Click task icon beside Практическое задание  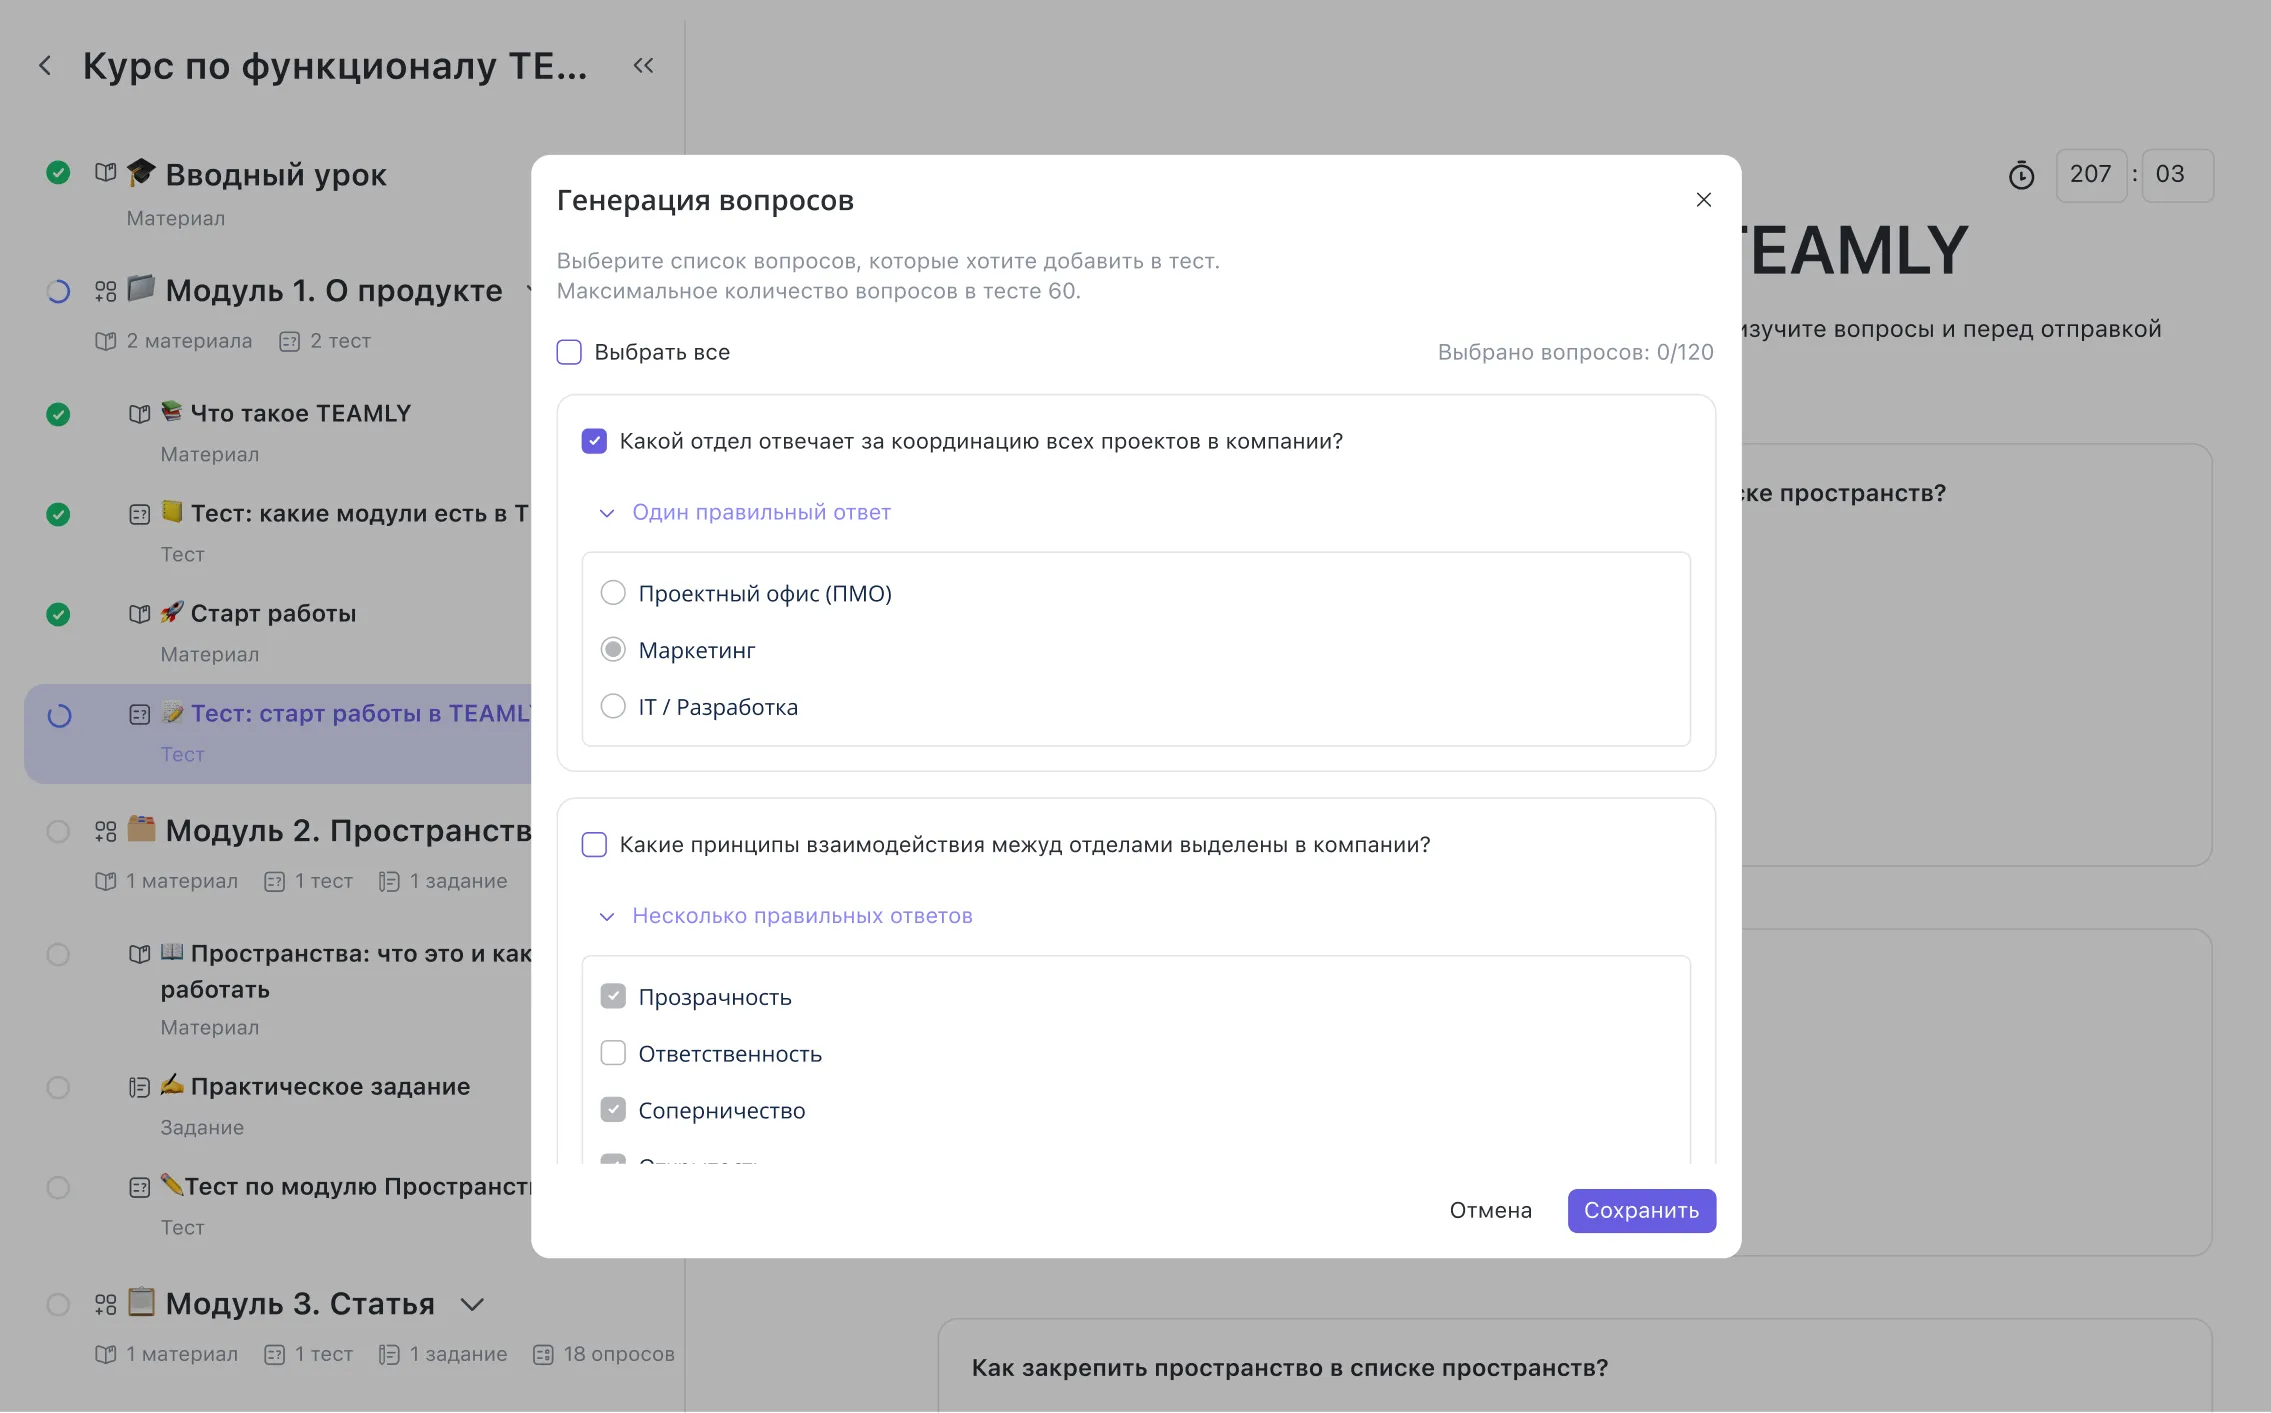(139, 1087)
